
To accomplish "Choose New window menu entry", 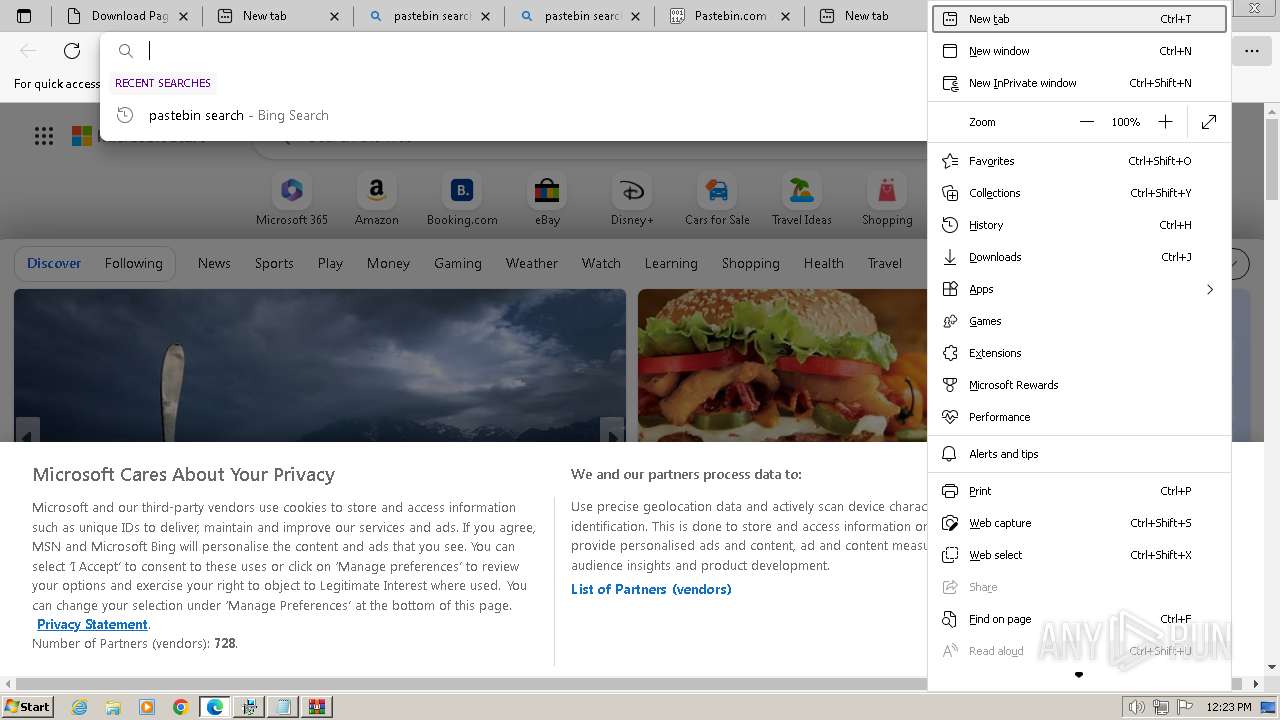I will [1079, 51].
